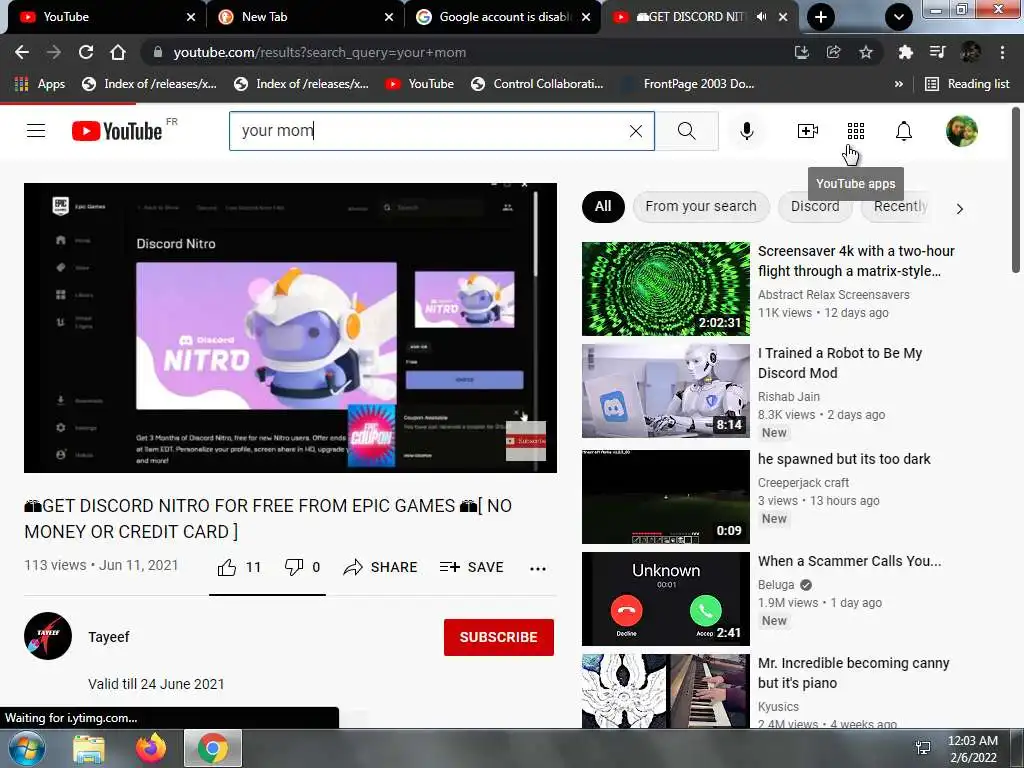Image resolution: width=1024 pixels, height=768 pixels.
Task: Open the Create video camera icon
Action: 808,131
